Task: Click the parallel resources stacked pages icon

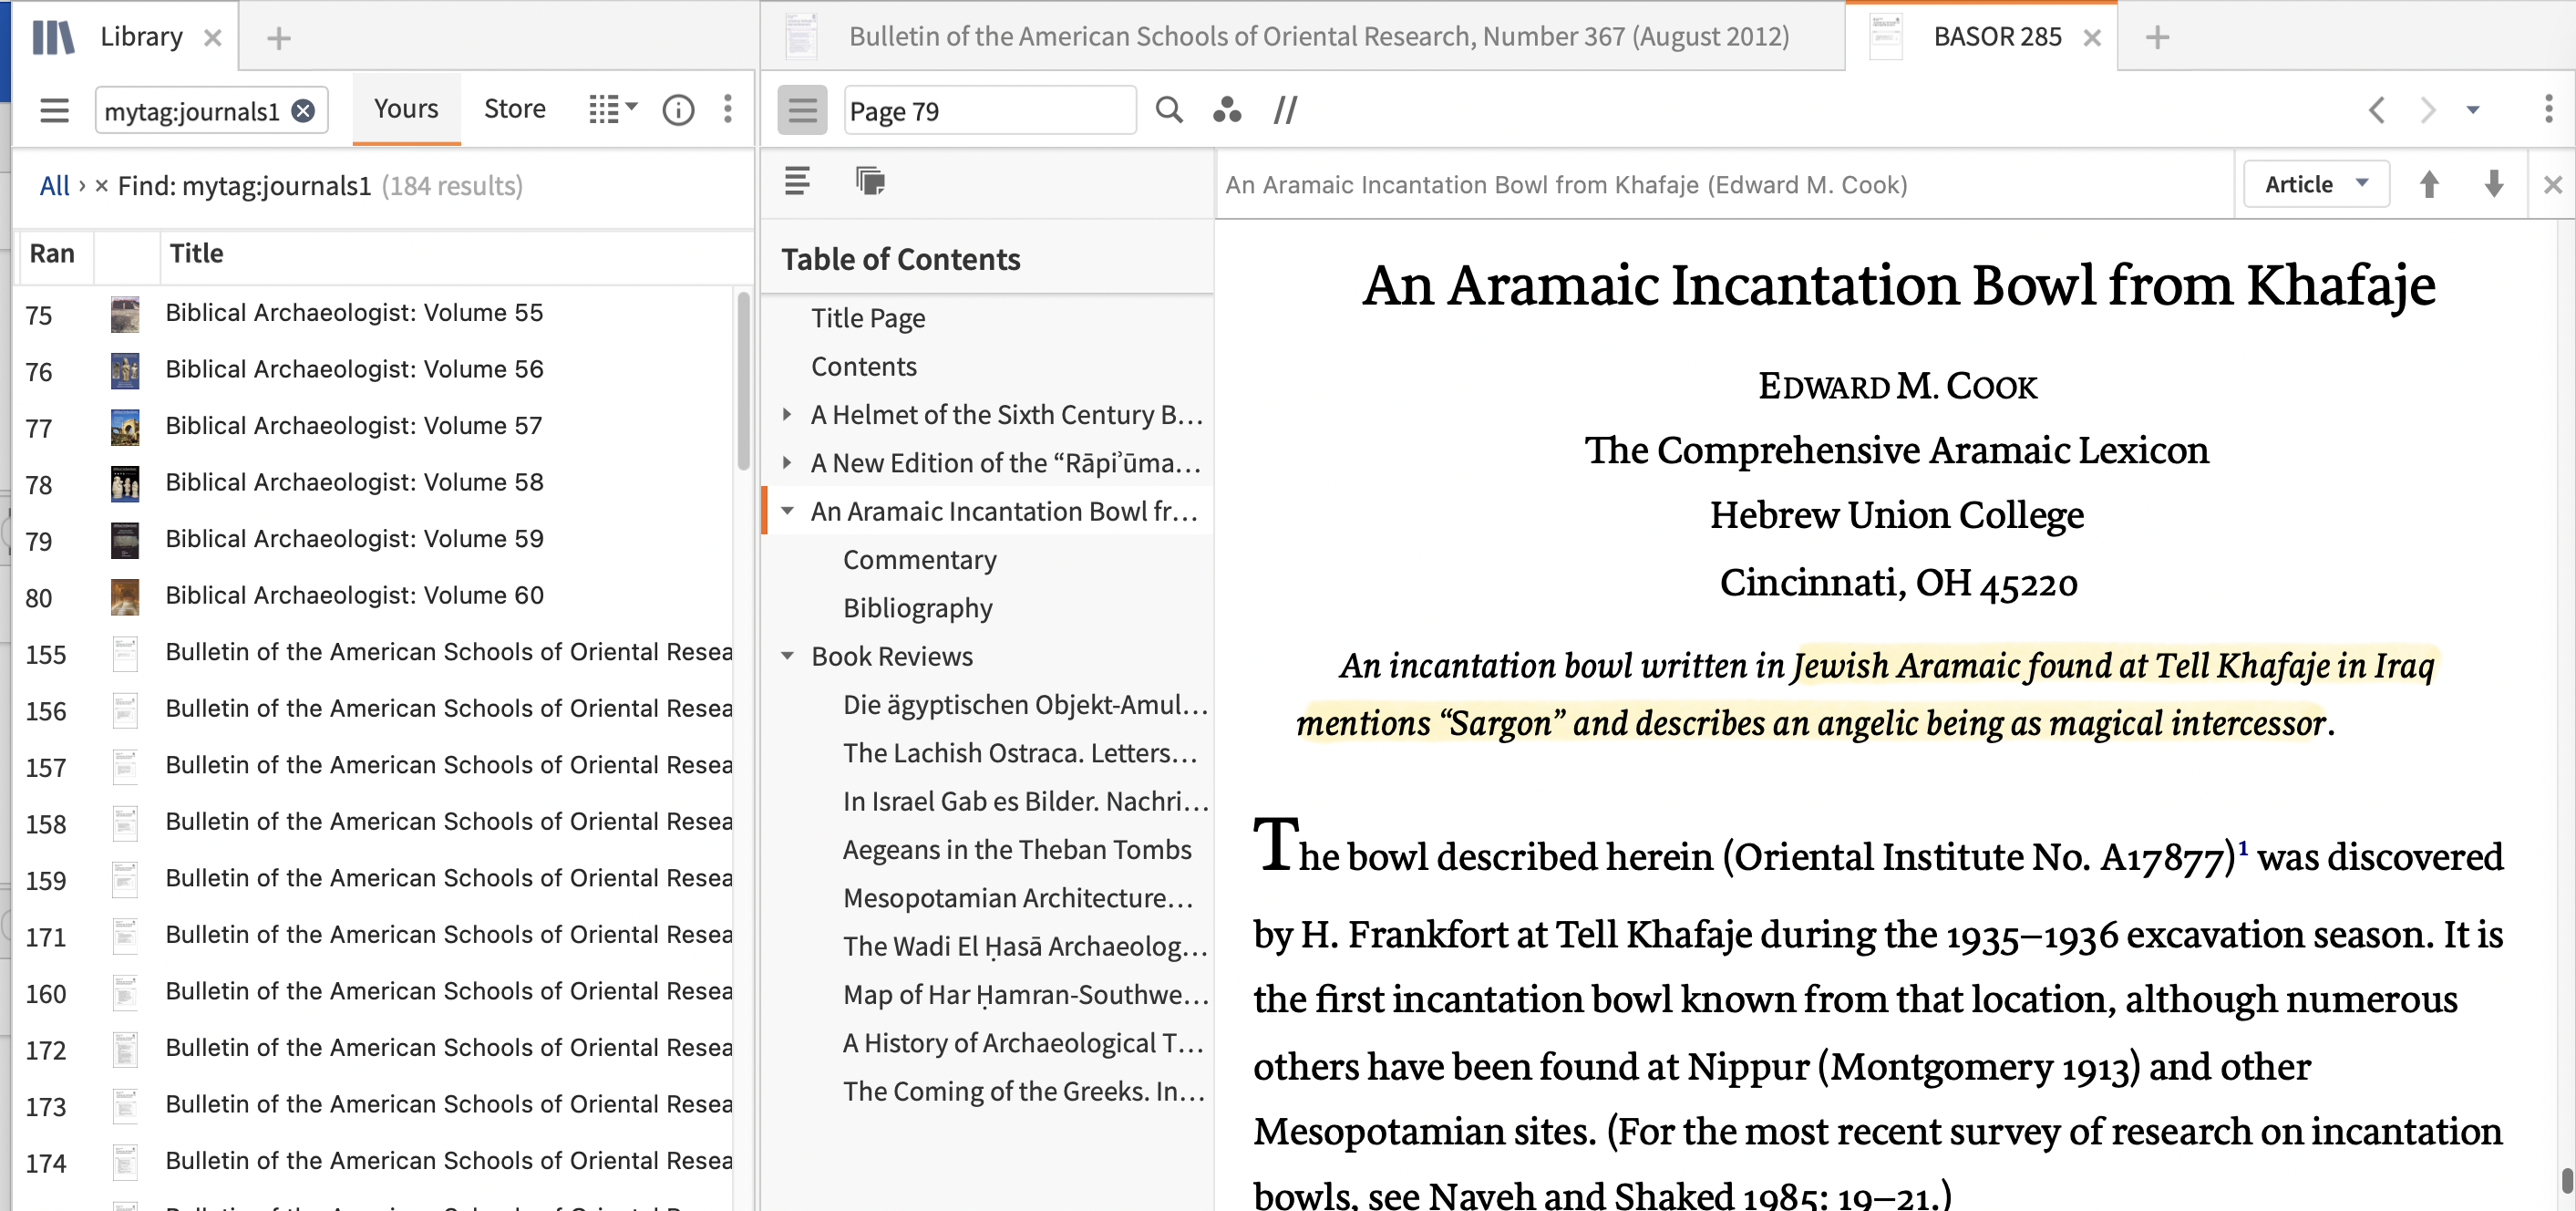Action: click(x=870, y=181)
